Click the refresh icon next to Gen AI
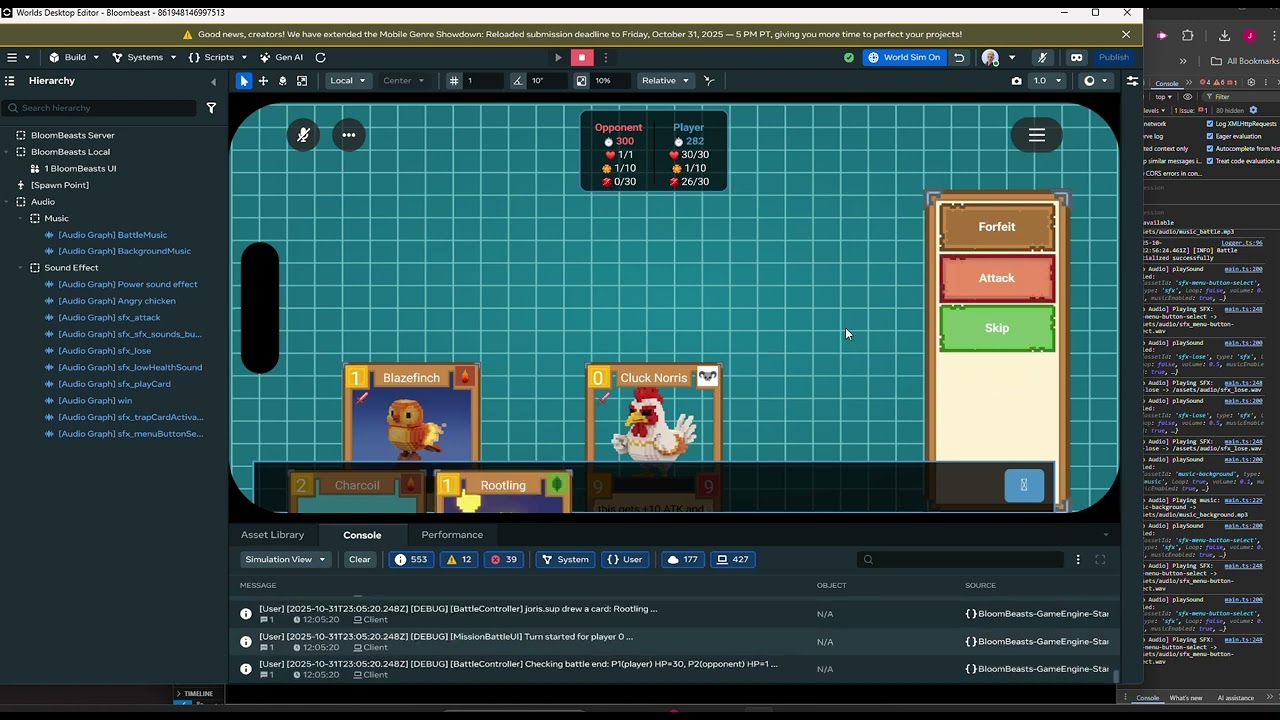Image resolution: width=1280 pixels, height=720 pixels. pyautogui.click(x=320, y=57)
